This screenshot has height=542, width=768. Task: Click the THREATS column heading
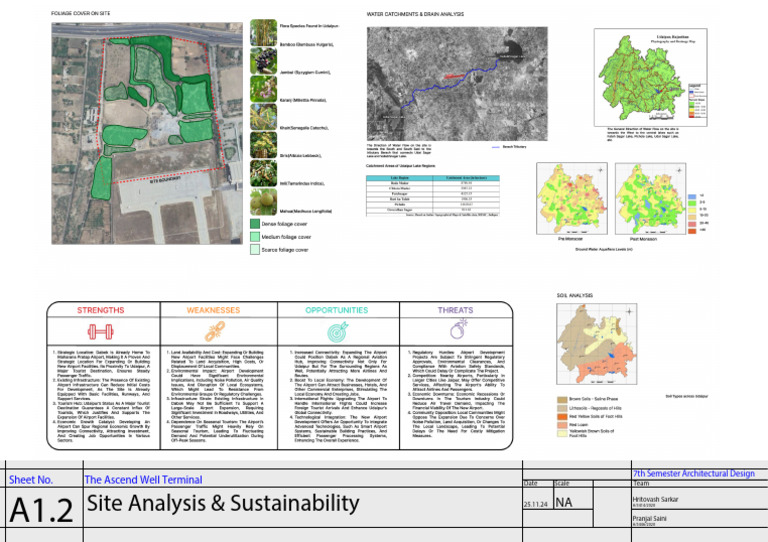[x=456, y=310]
